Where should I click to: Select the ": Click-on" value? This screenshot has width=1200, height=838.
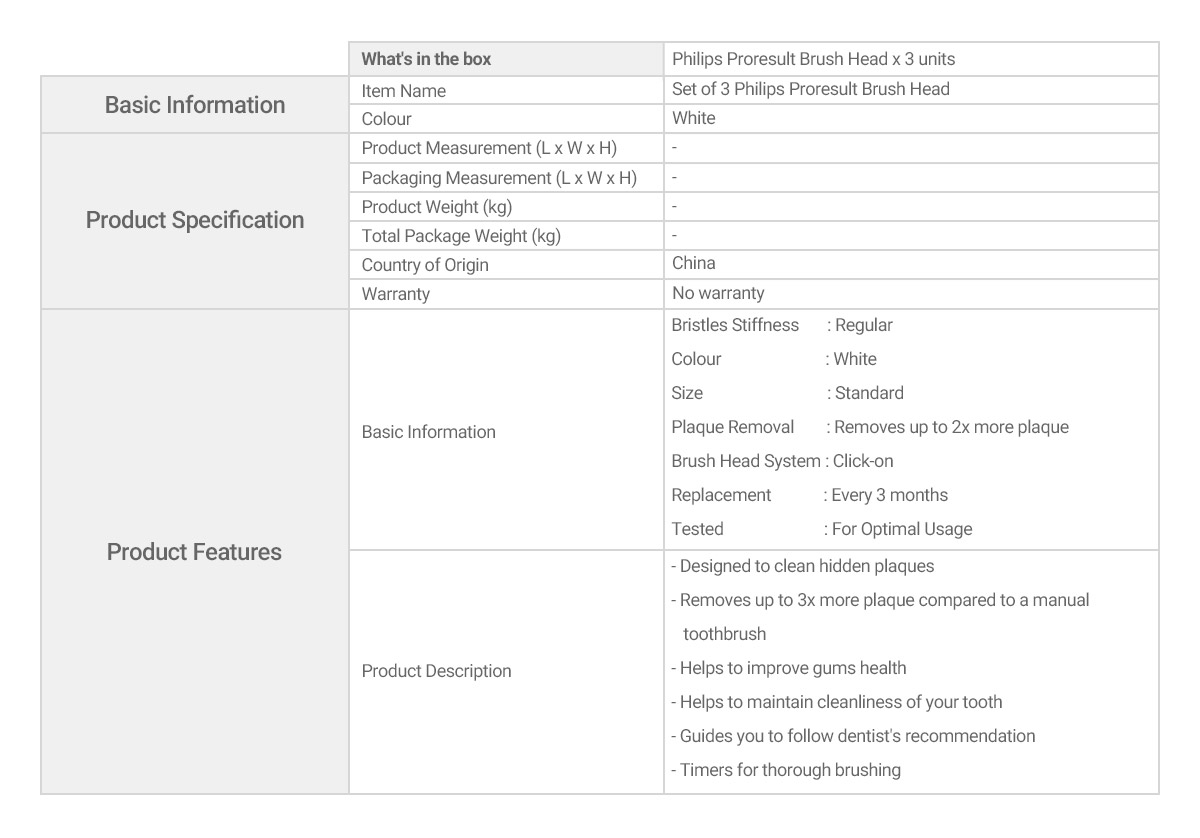click(859, 461)
